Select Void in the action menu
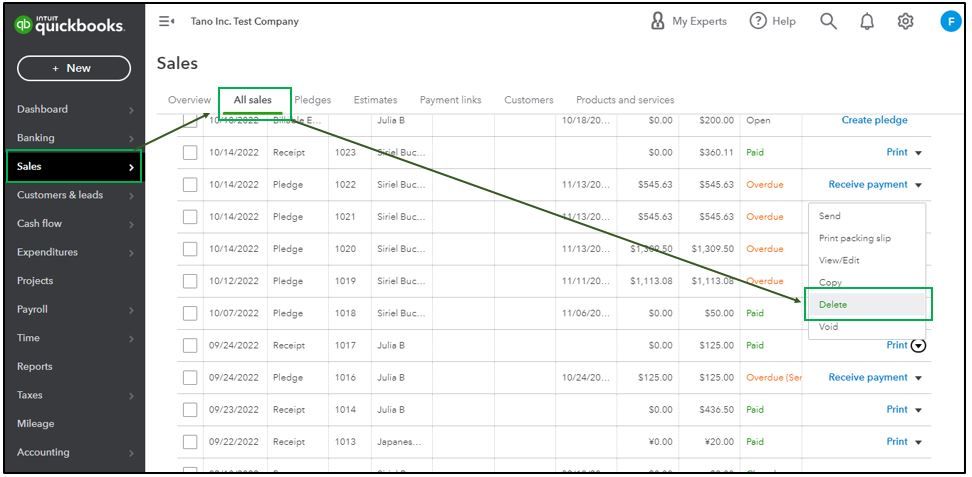972x477 pixels. 828,327
